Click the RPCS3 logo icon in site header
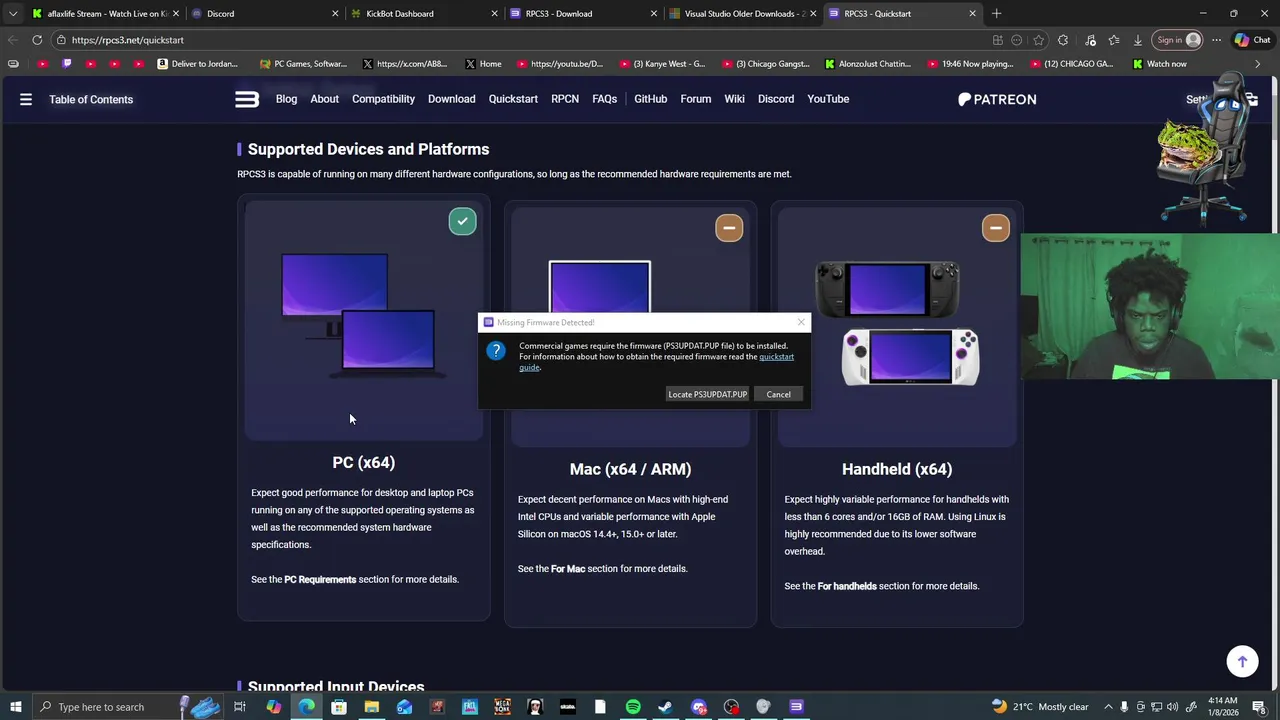 click(x=247, y=99)
